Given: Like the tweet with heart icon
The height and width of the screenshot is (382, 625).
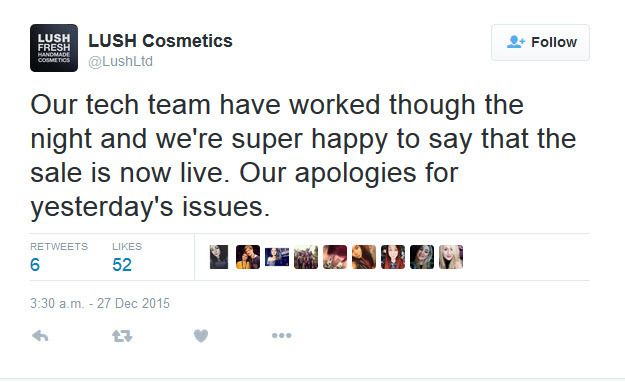Looking at the screenshot, I should (201, 336).
